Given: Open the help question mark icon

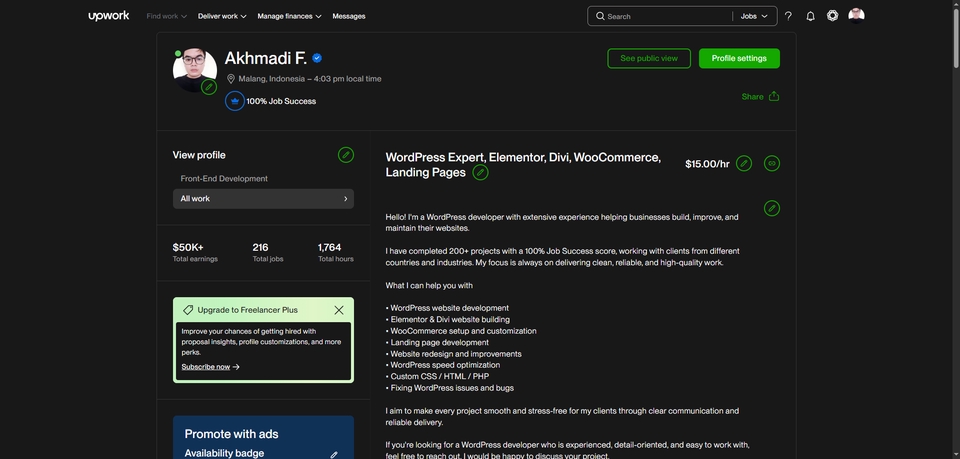Looking at the screenshot, I should 788,17.
